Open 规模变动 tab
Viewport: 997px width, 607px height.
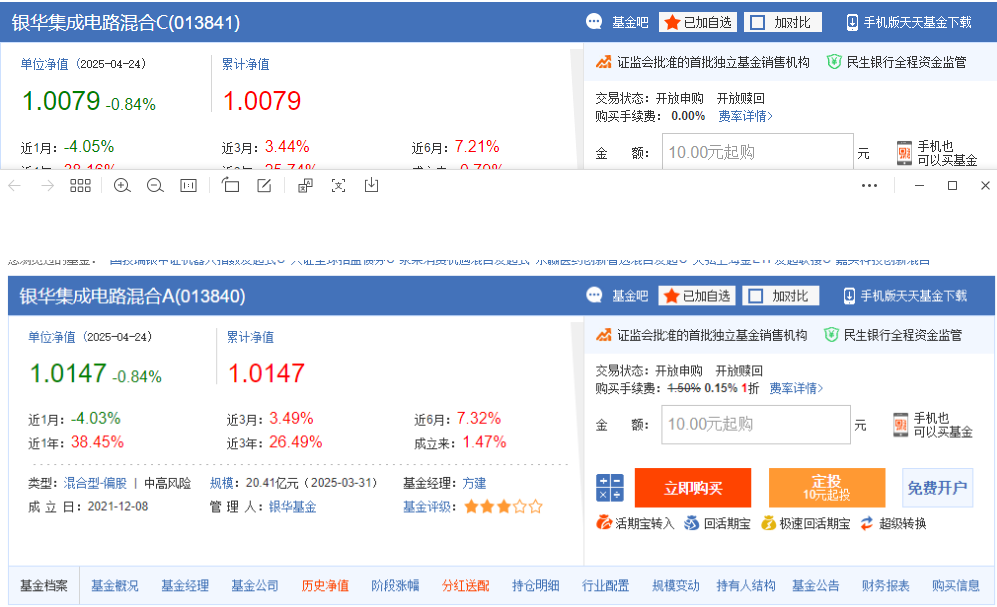click(675, 585)
